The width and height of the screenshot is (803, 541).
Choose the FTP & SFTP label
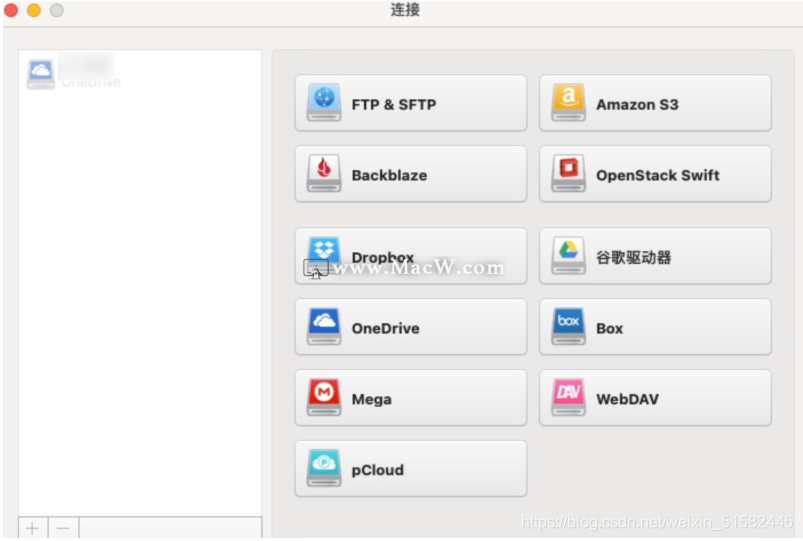point(394,105)
